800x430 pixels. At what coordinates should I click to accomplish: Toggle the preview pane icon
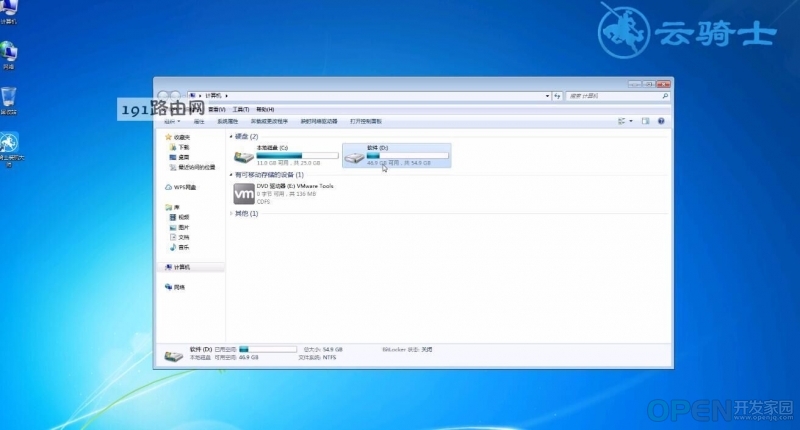click(x=645, y=121)
